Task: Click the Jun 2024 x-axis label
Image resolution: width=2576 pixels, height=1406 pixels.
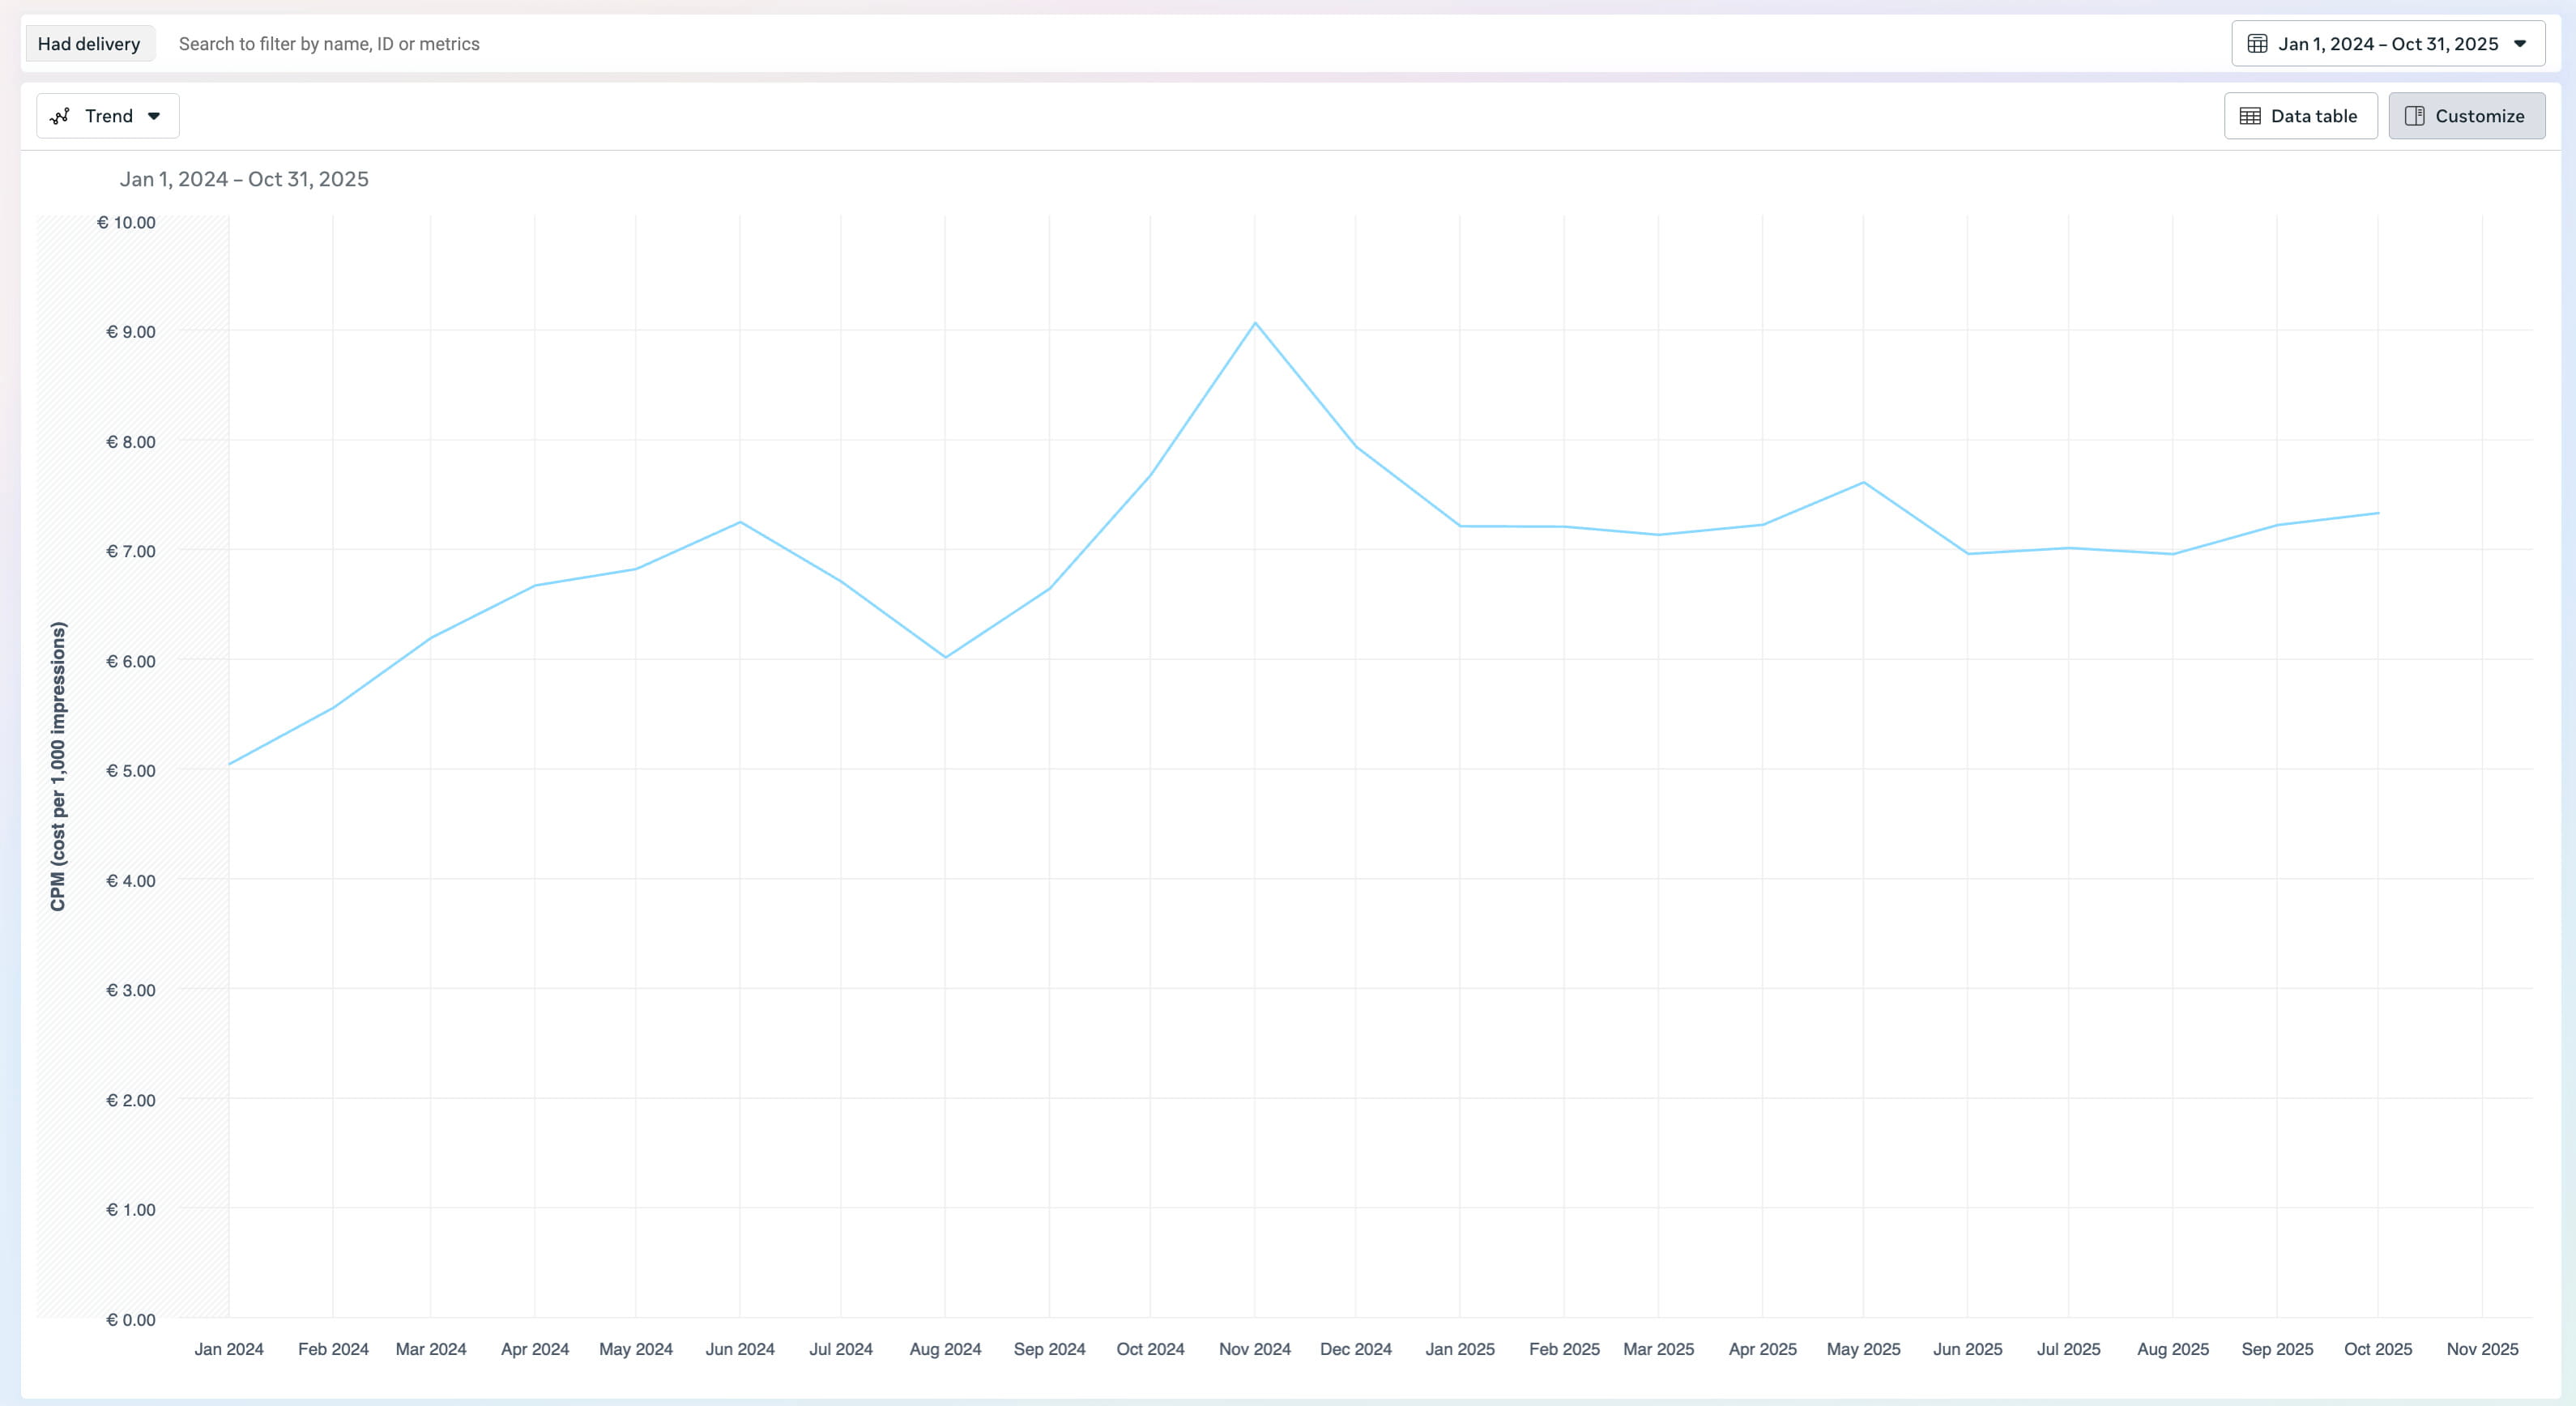Action: coord(740,1349)
